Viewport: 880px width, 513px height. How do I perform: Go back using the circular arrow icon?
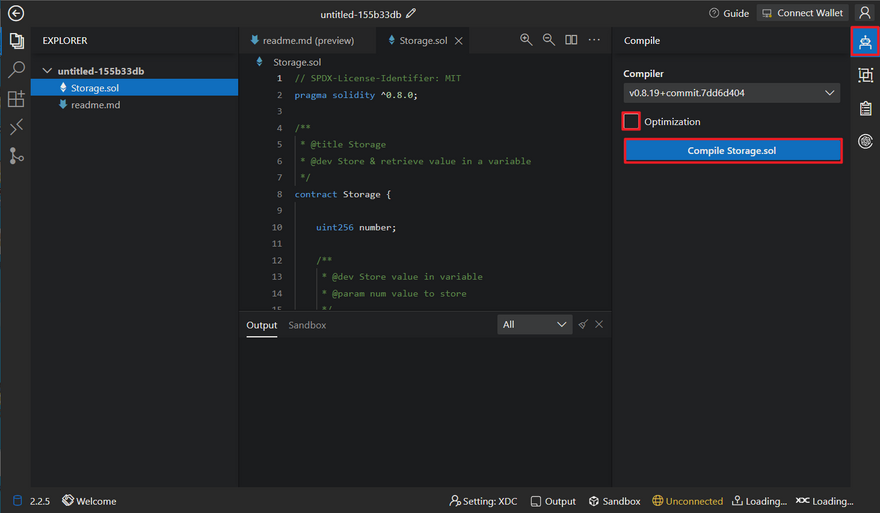(16, 13)
